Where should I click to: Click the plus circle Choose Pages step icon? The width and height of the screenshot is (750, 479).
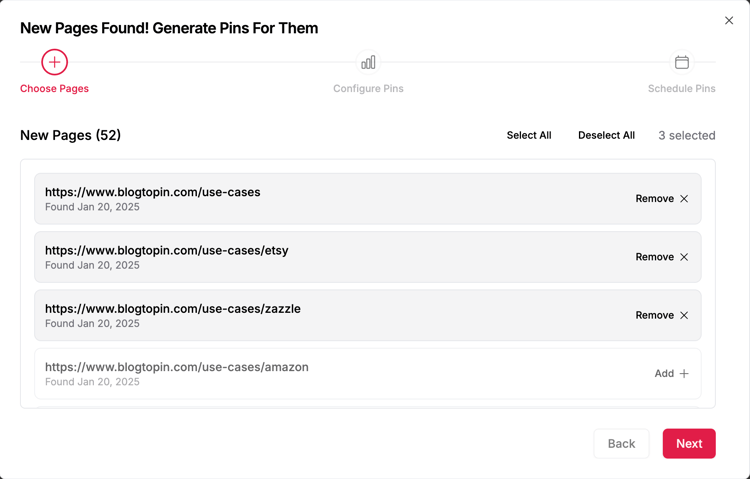(x=54, y=62)
